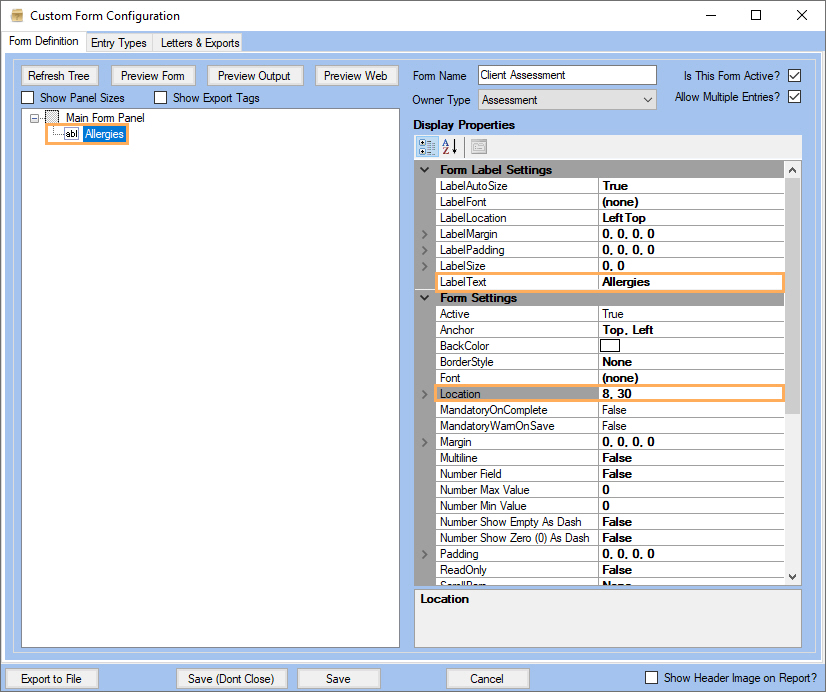Uncheck Is This Form Active checkbox
Image resolution: width=826 pixels, height=692 pixels.
(794, 76)
